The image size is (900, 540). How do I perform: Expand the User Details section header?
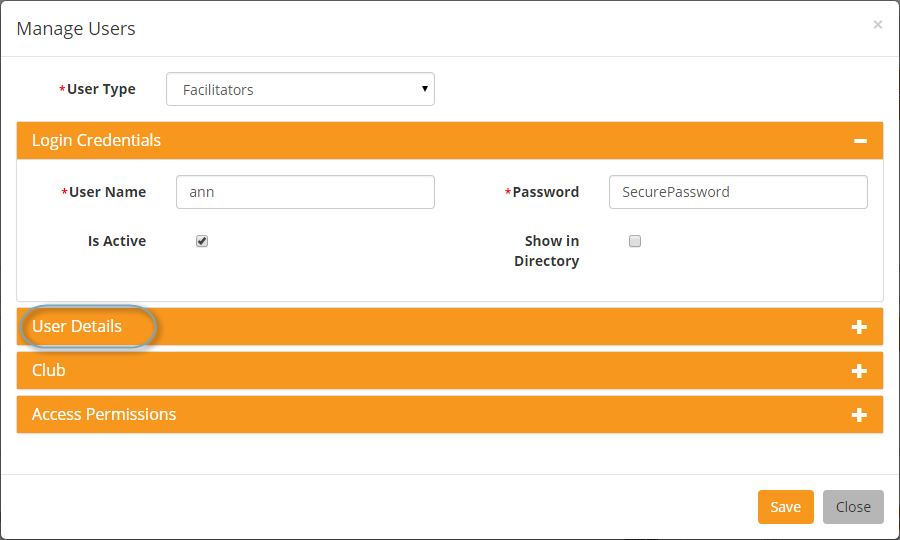[x=450, y=327]
